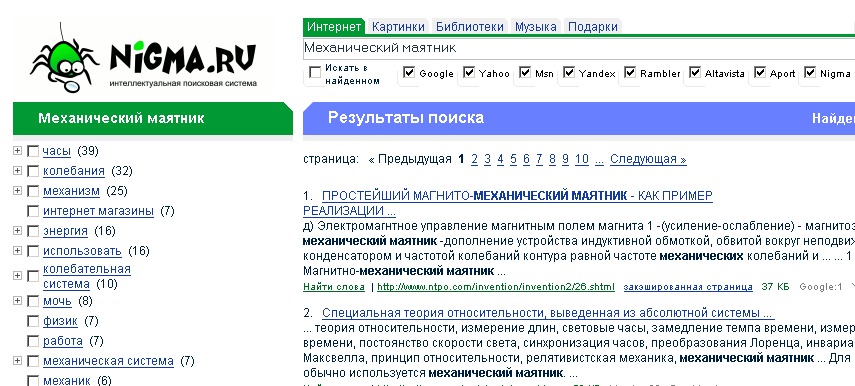
Task: Open the Библиотеки tab
Action: (469, 27)
